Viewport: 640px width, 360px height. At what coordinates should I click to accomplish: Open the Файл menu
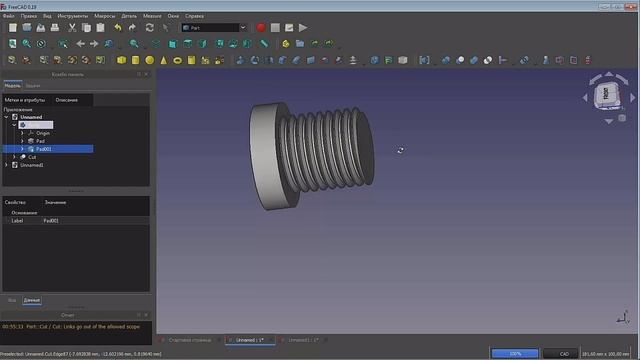9,16
